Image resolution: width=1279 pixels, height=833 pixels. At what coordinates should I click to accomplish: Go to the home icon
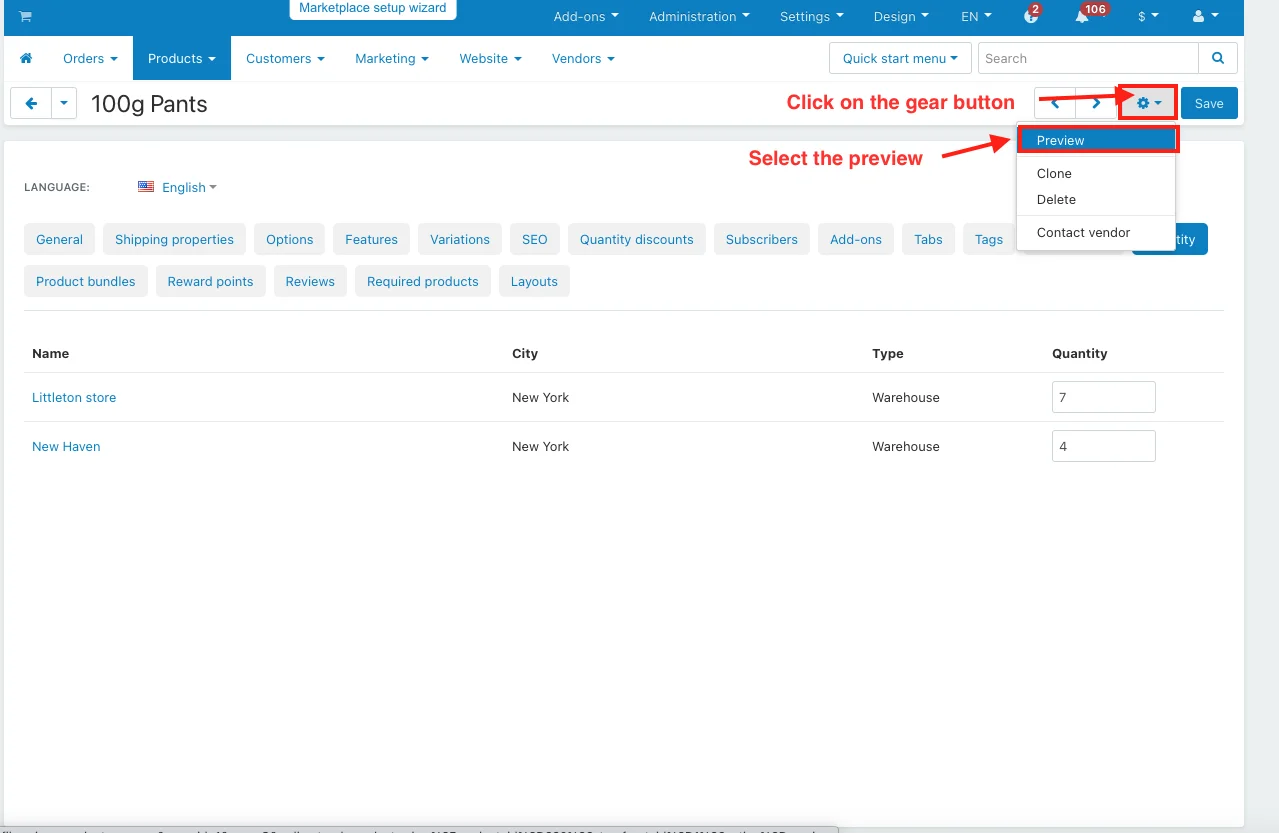27,59
